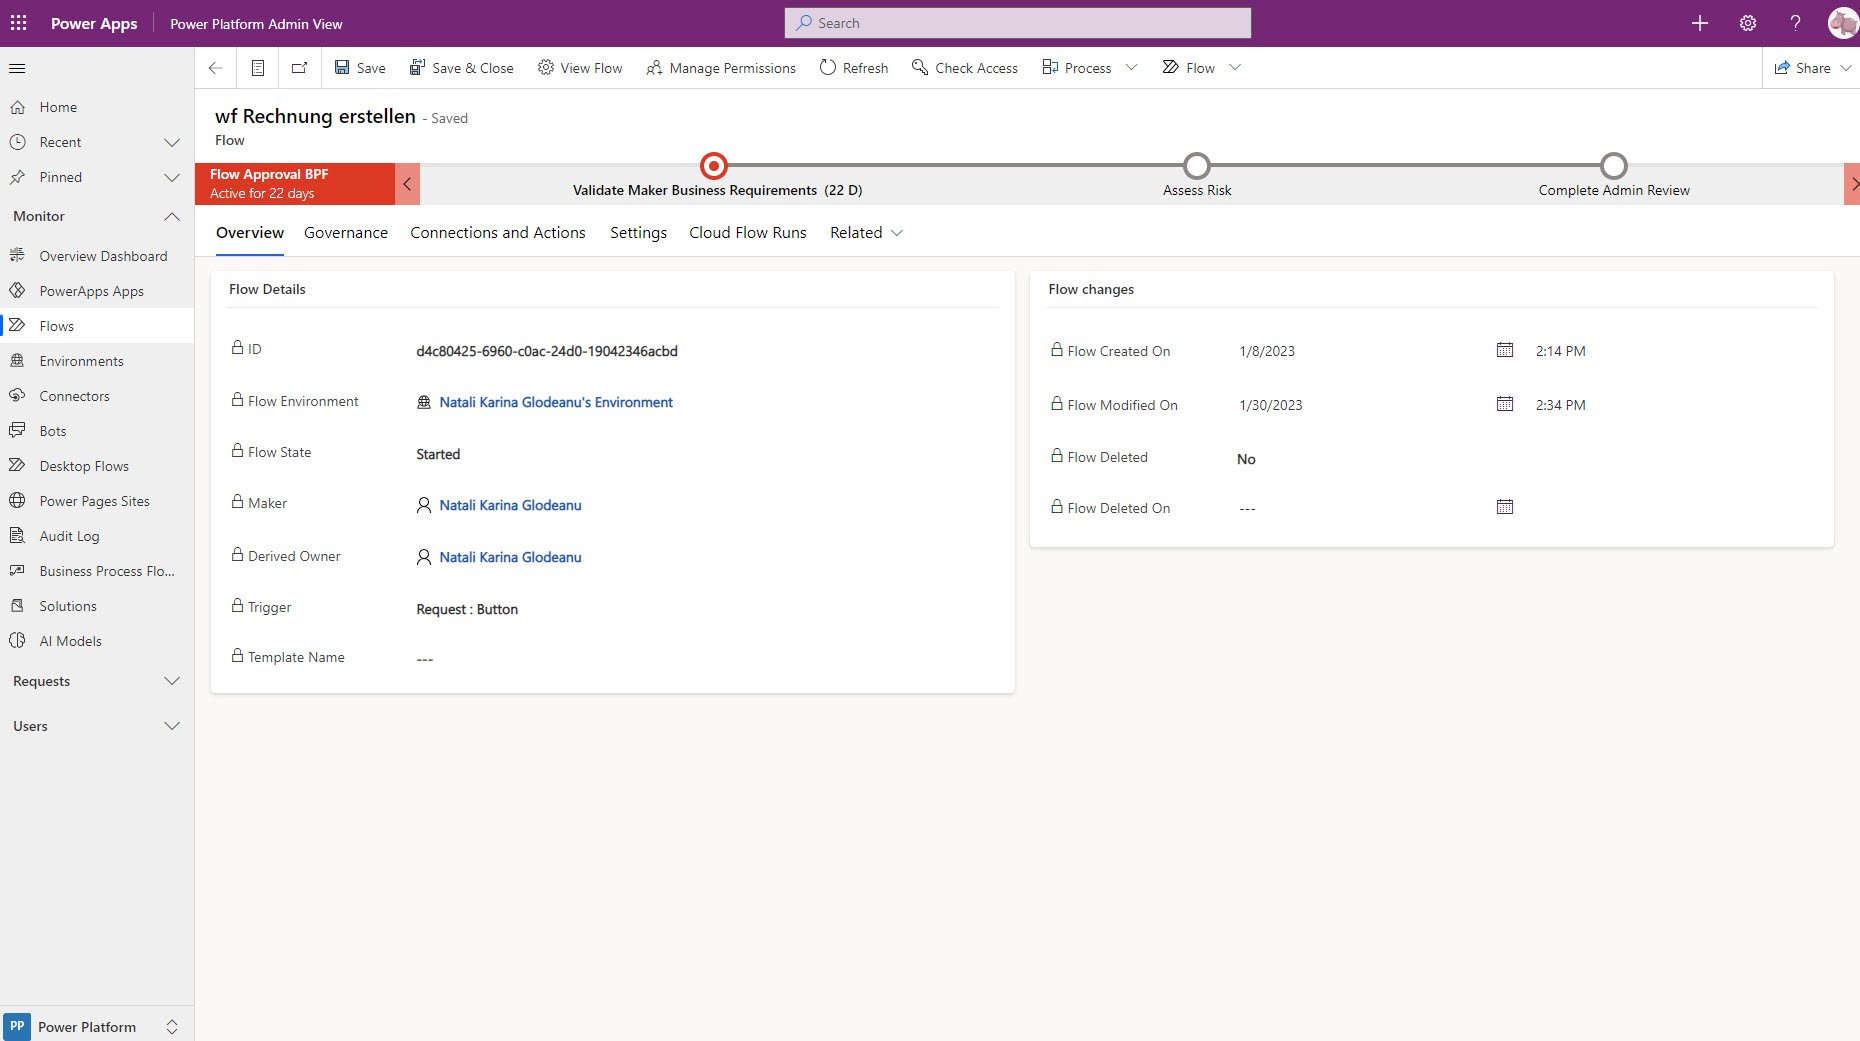
Task: Expand the Flow dropdown chevron
Action: (x=1235, y=68)
